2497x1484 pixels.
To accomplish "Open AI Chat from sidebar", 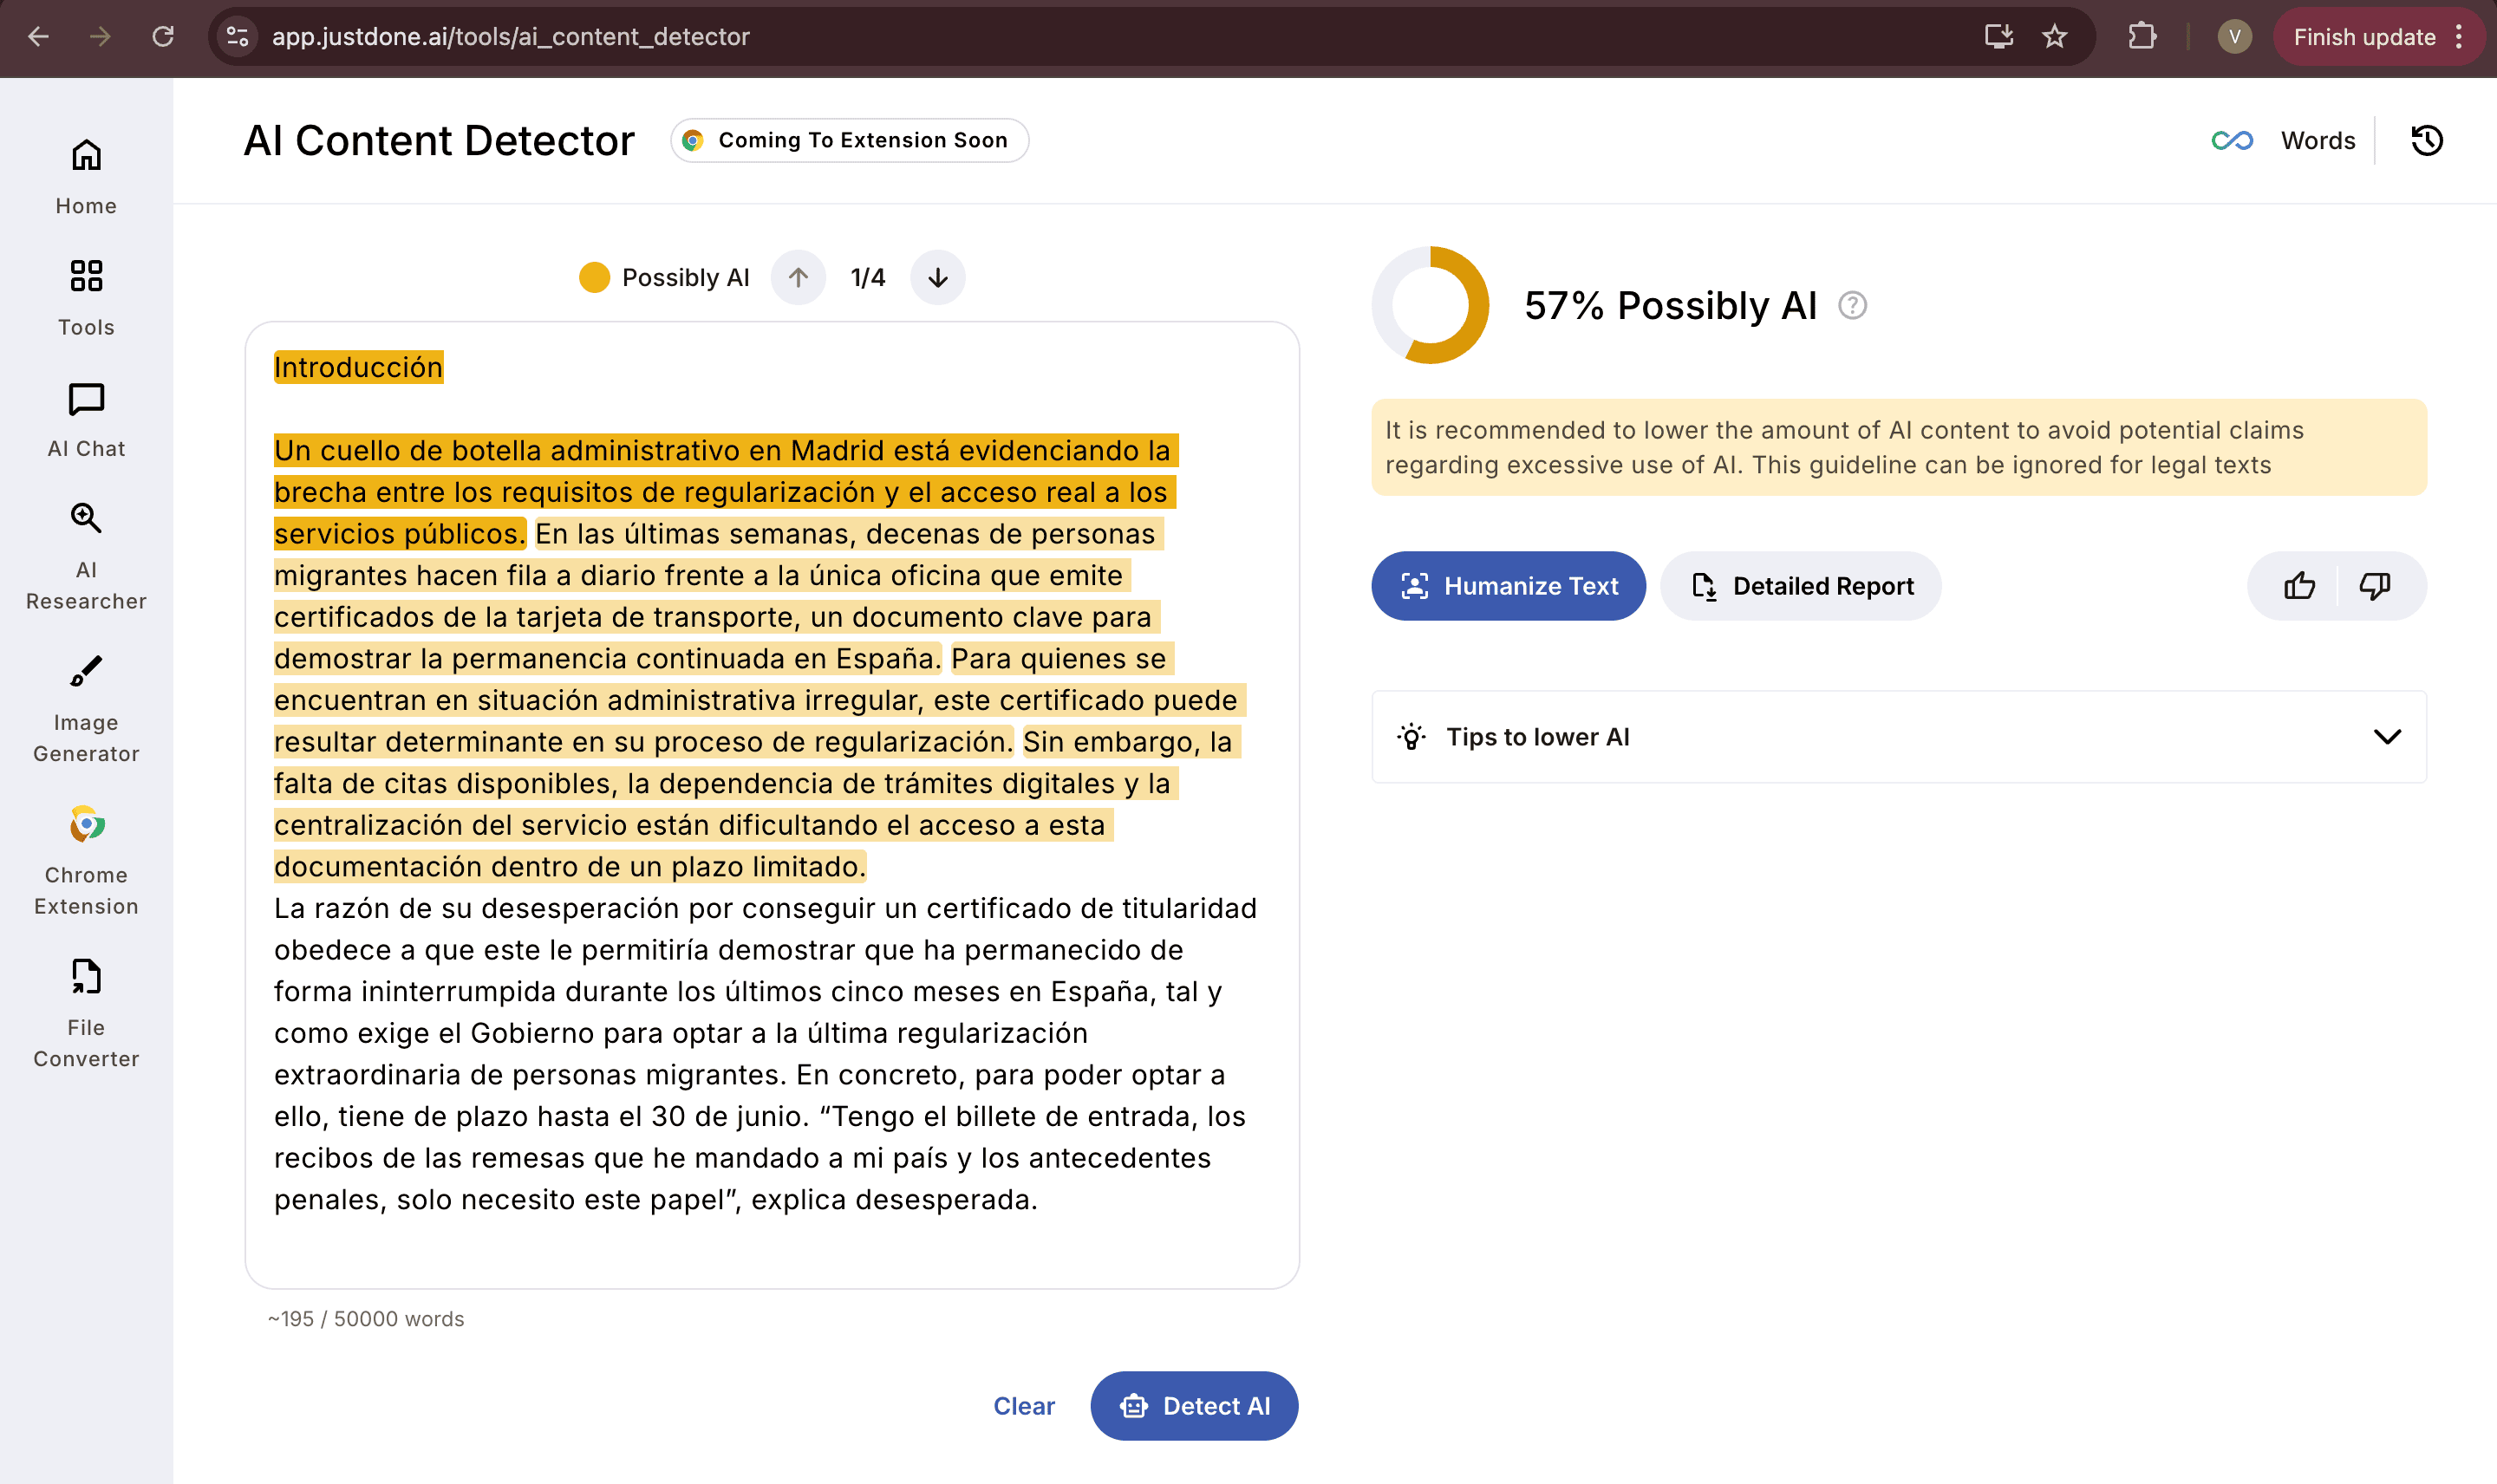I will point(86,419).
